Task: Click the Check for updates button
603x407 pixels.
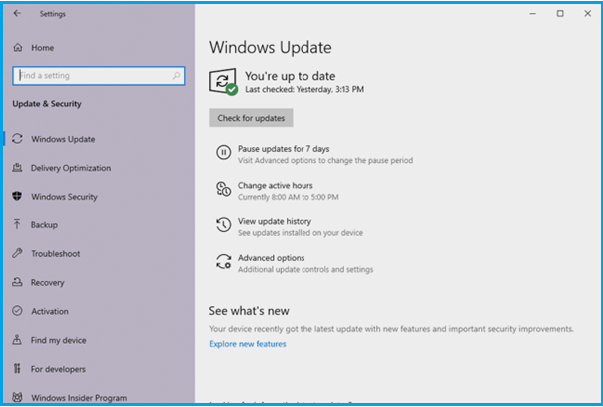Action: [251, 118]
